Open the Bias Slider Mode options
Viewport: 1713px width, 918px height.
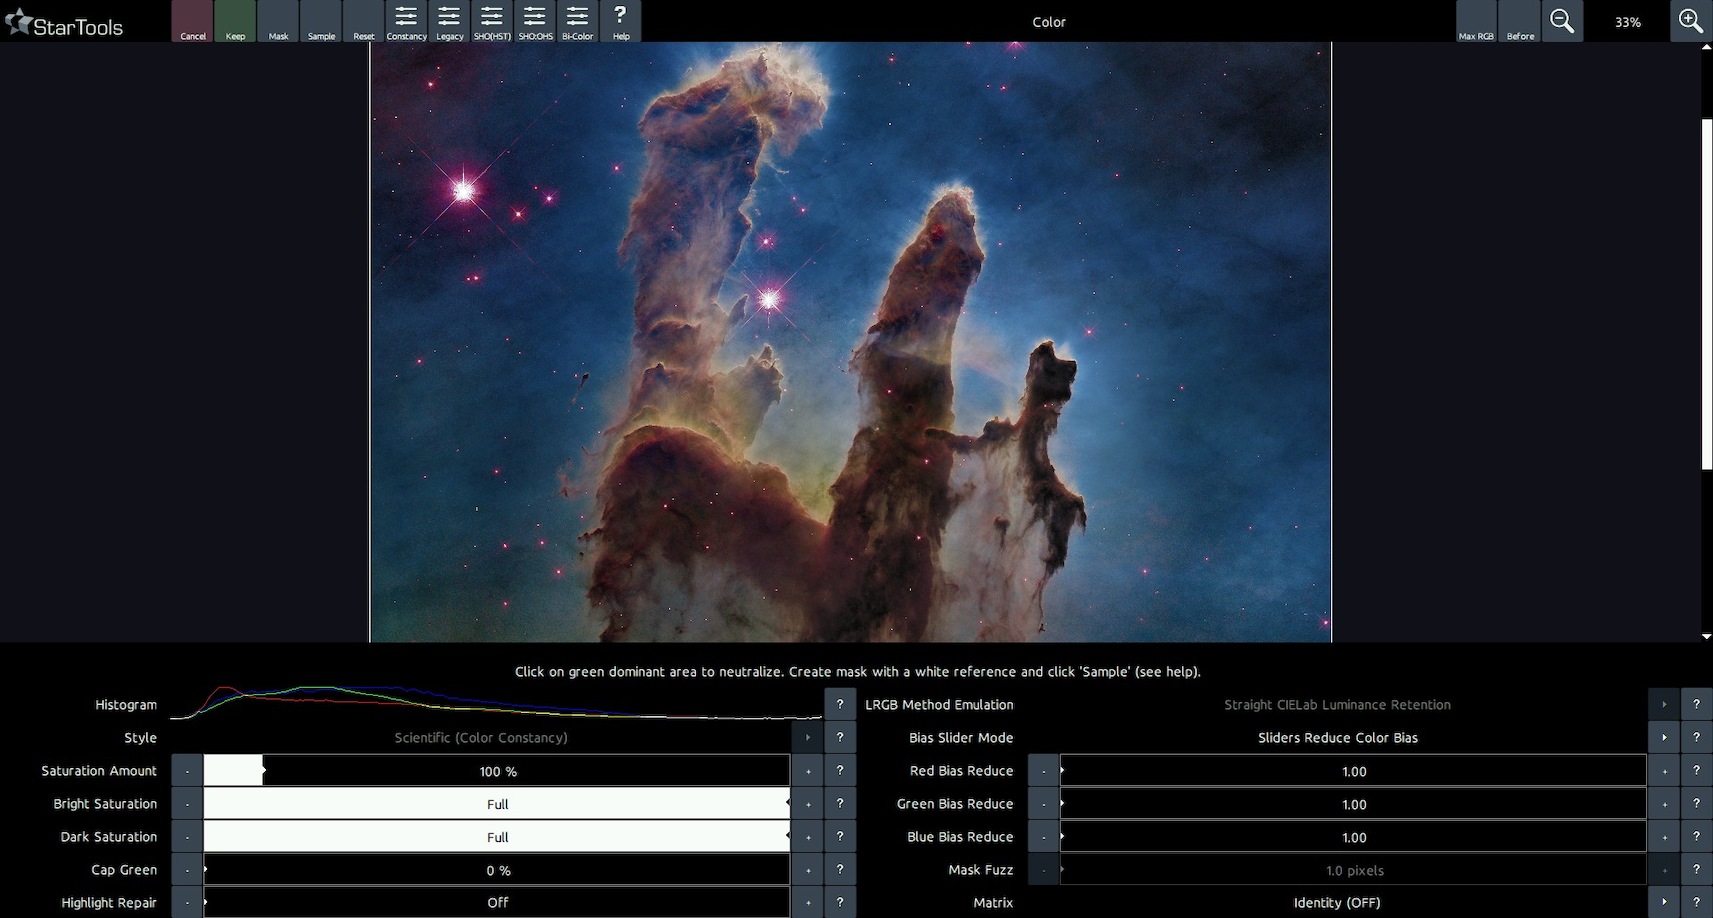click(1664, 737)
